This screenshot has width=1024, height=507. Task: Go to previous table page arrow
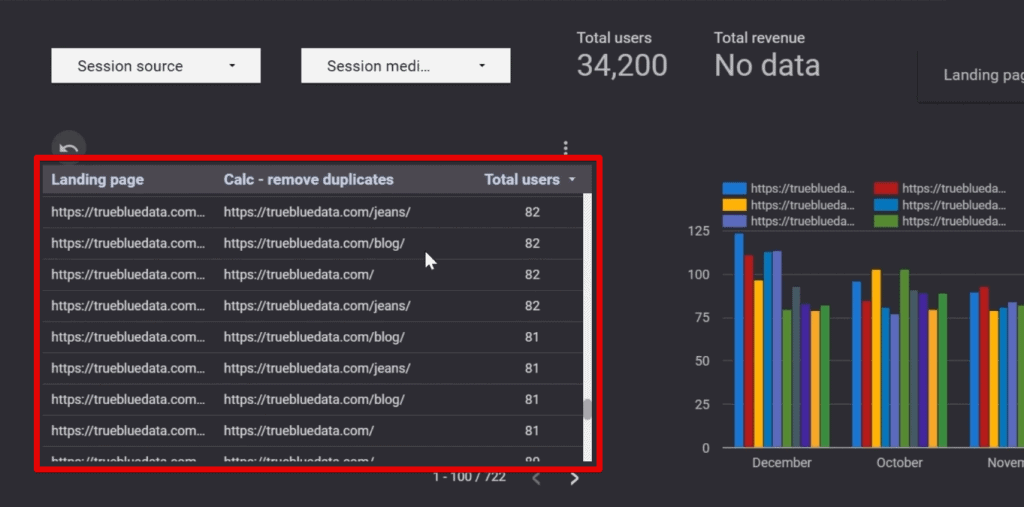click(536, 478)
